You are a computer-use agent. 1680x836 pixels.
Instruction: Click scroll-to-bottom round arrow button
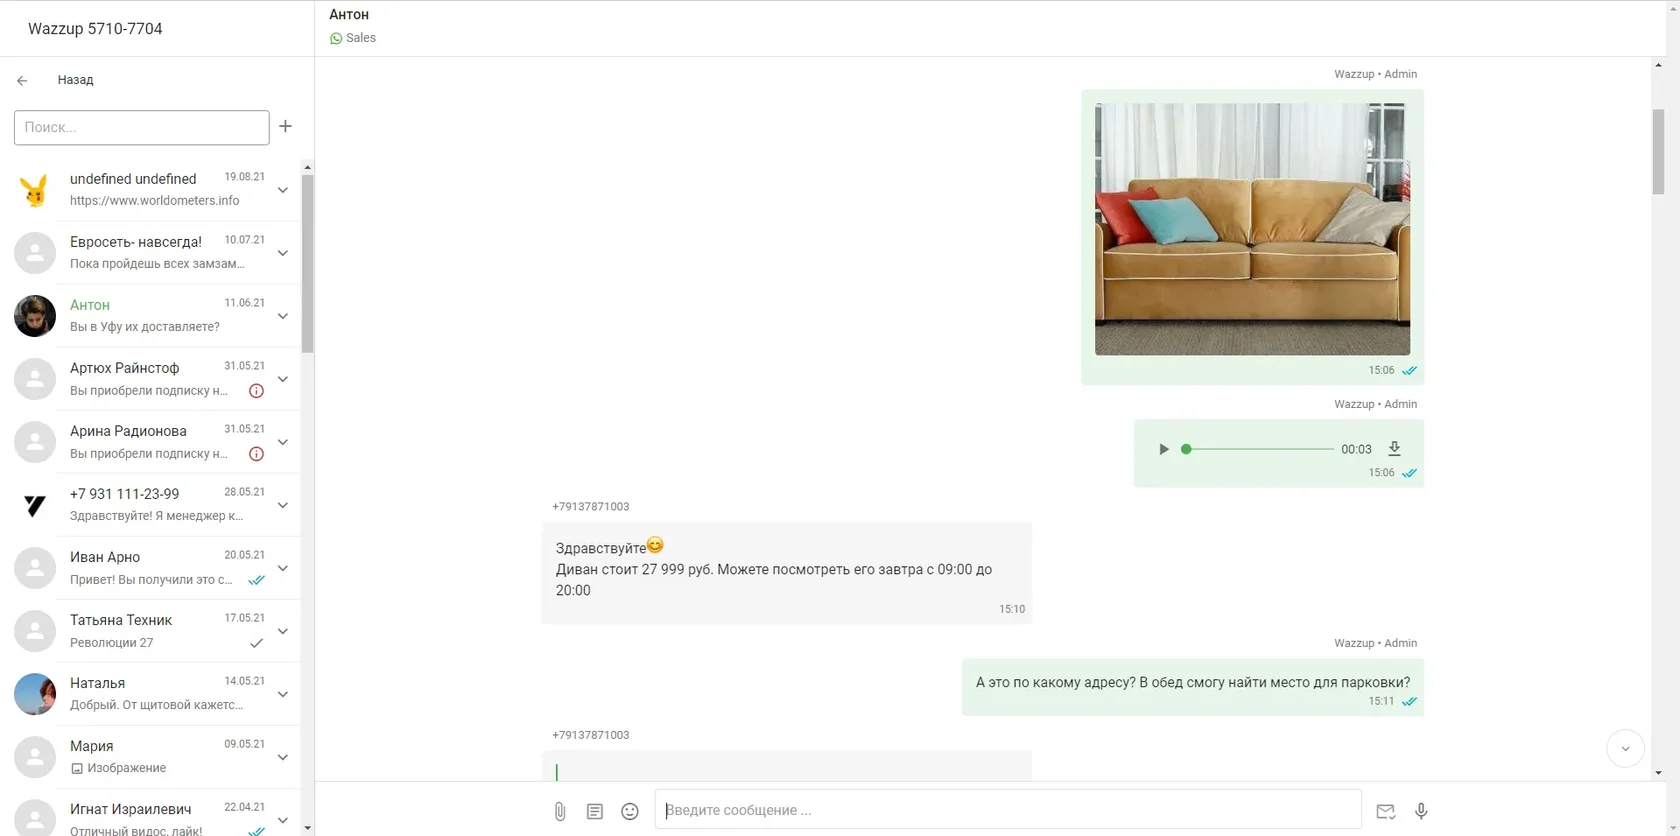1625,748
